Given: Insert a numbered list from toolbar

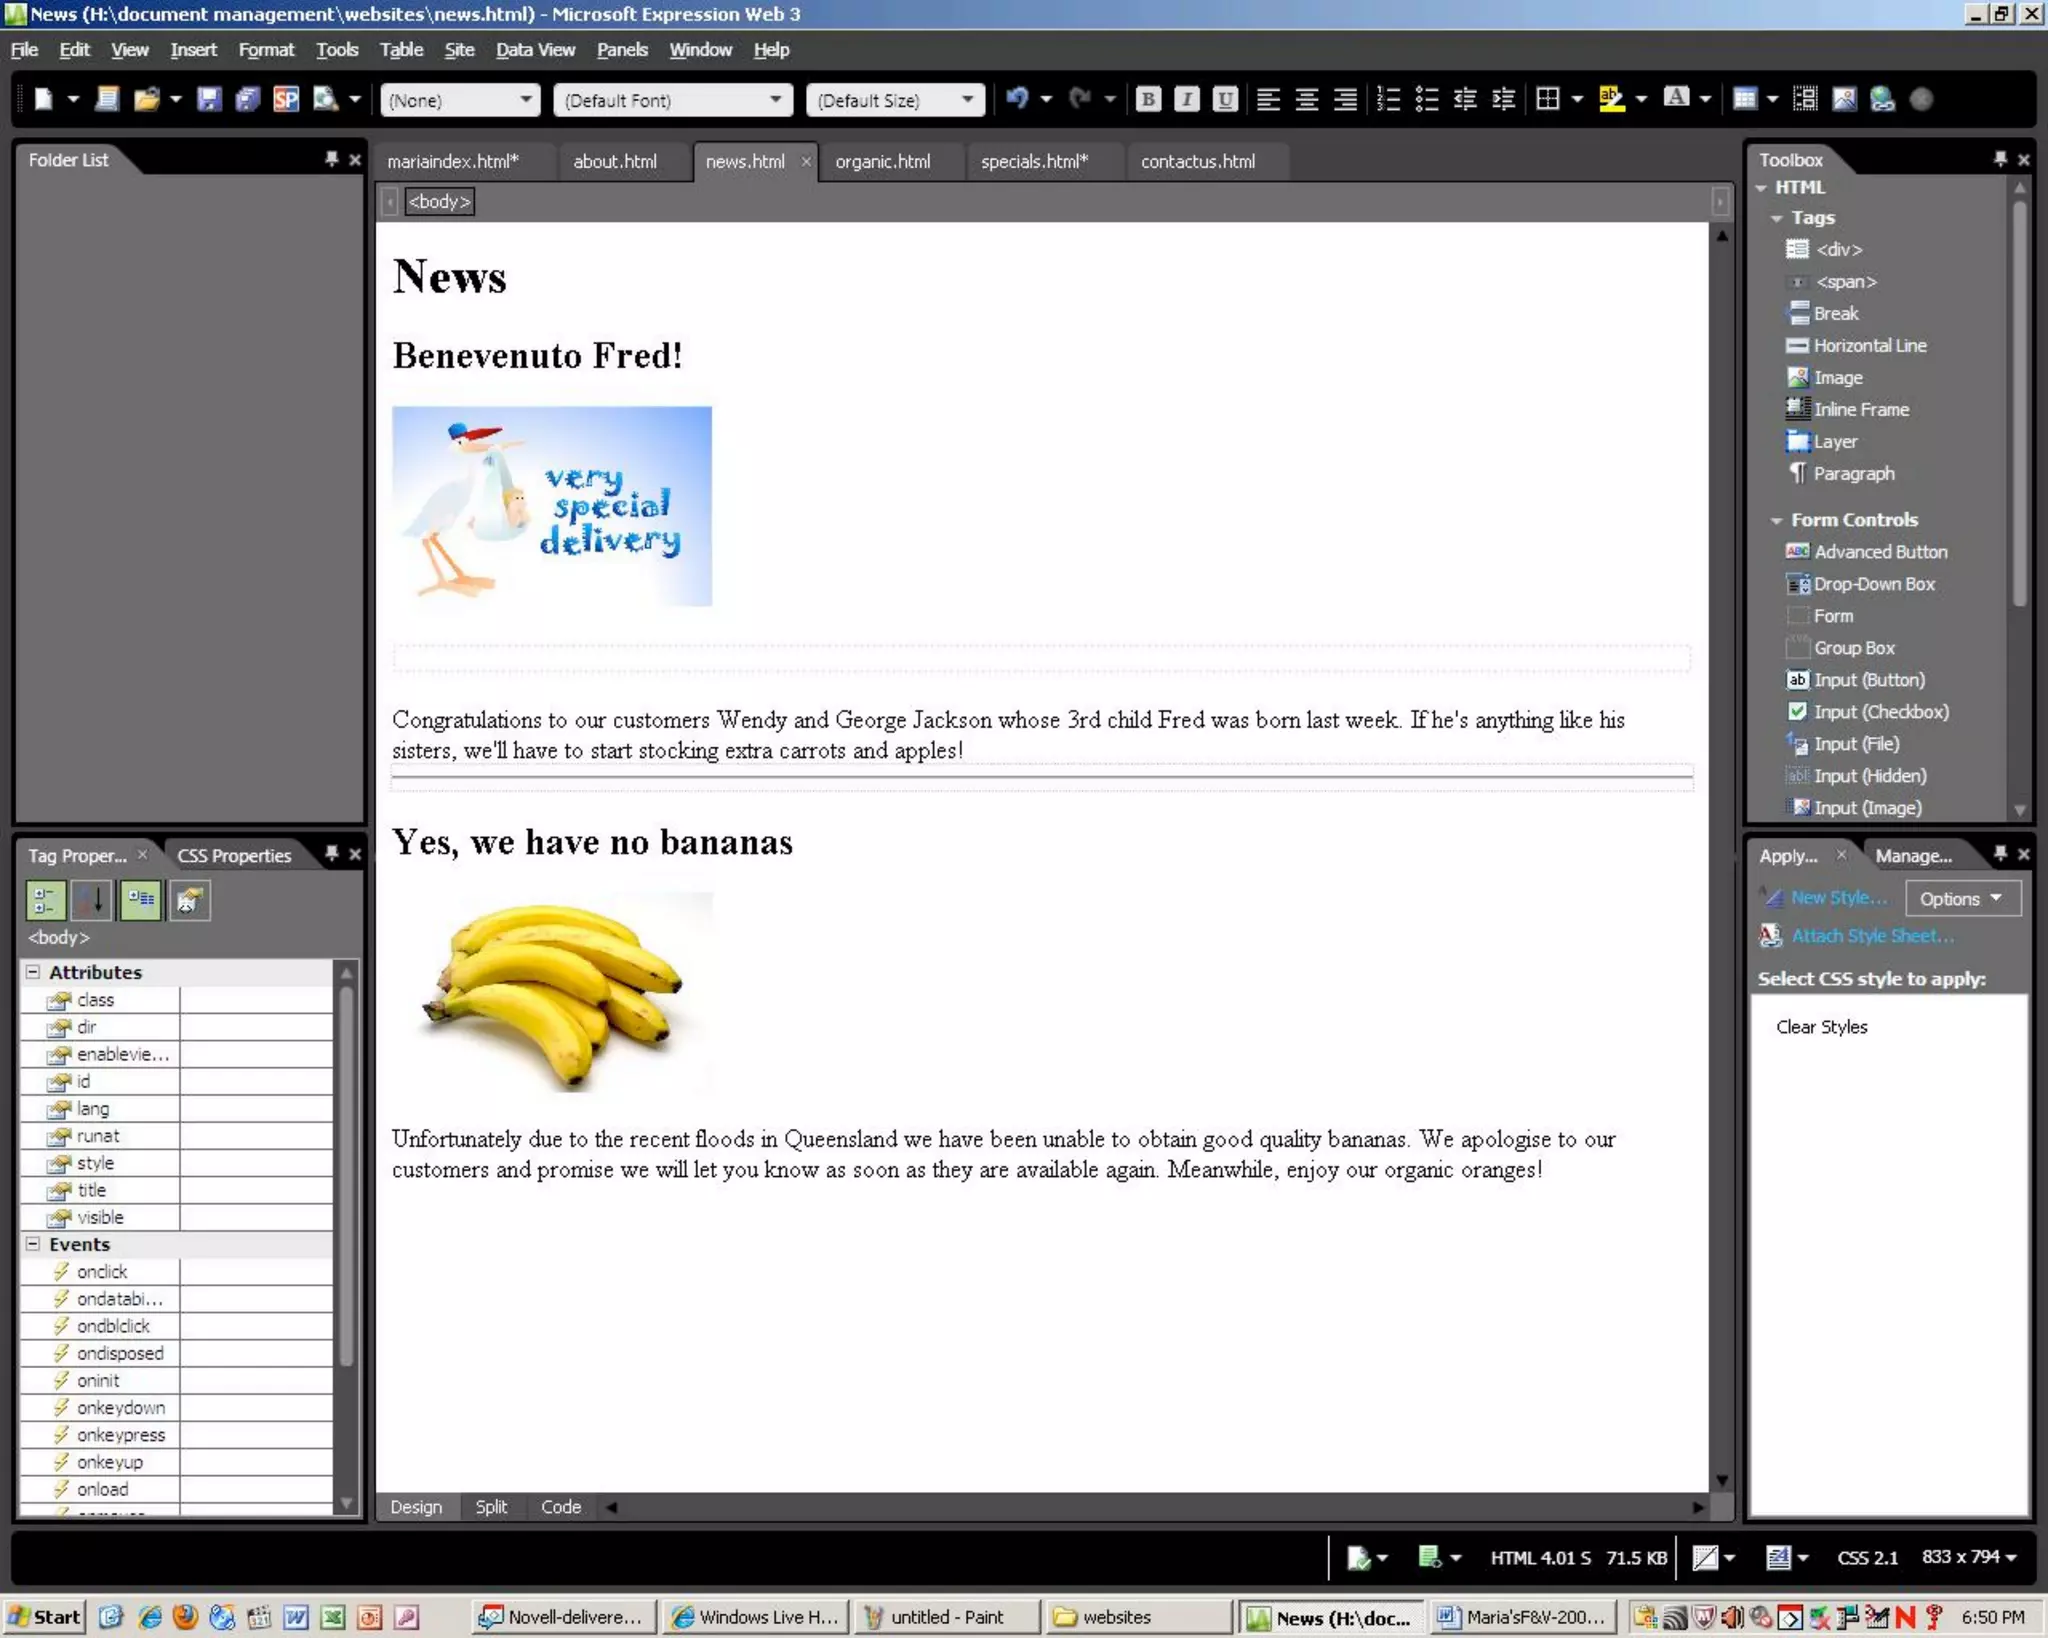Looking at the screenshot, I should click(x=1388, y=99).
